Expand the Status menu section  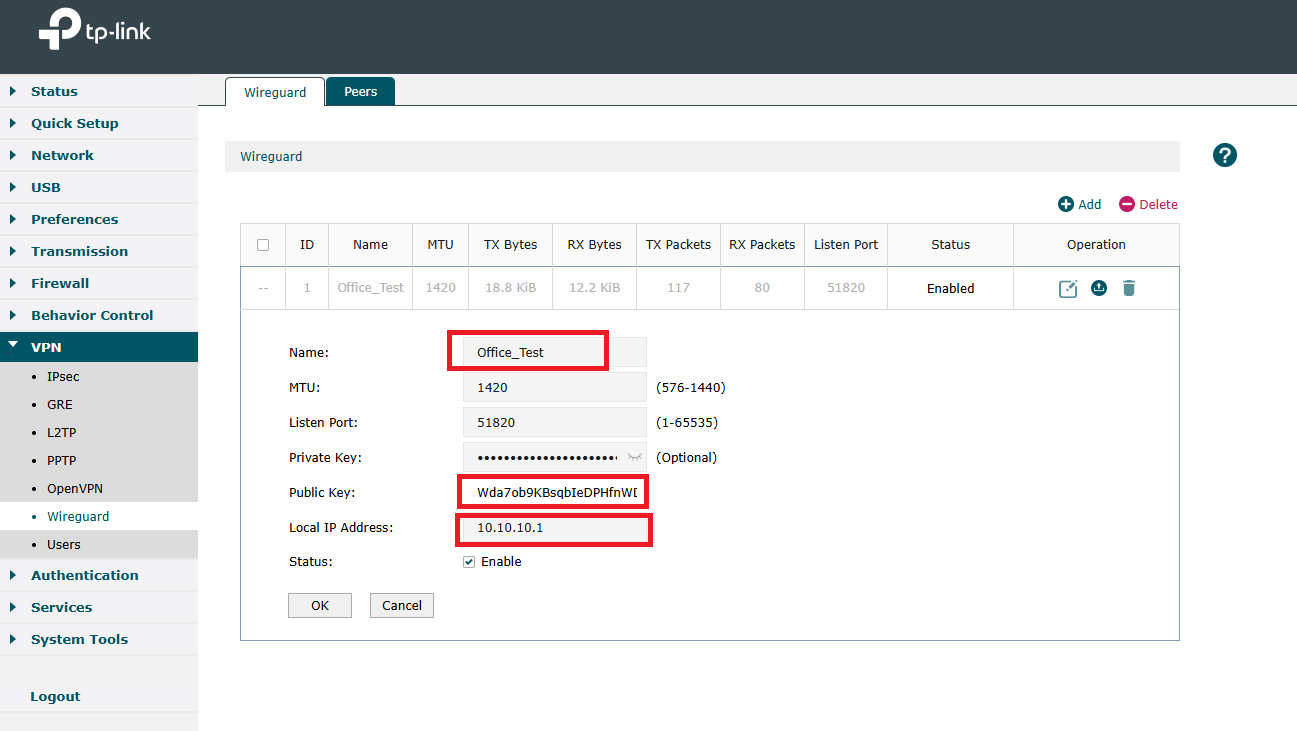click(99, 91)
